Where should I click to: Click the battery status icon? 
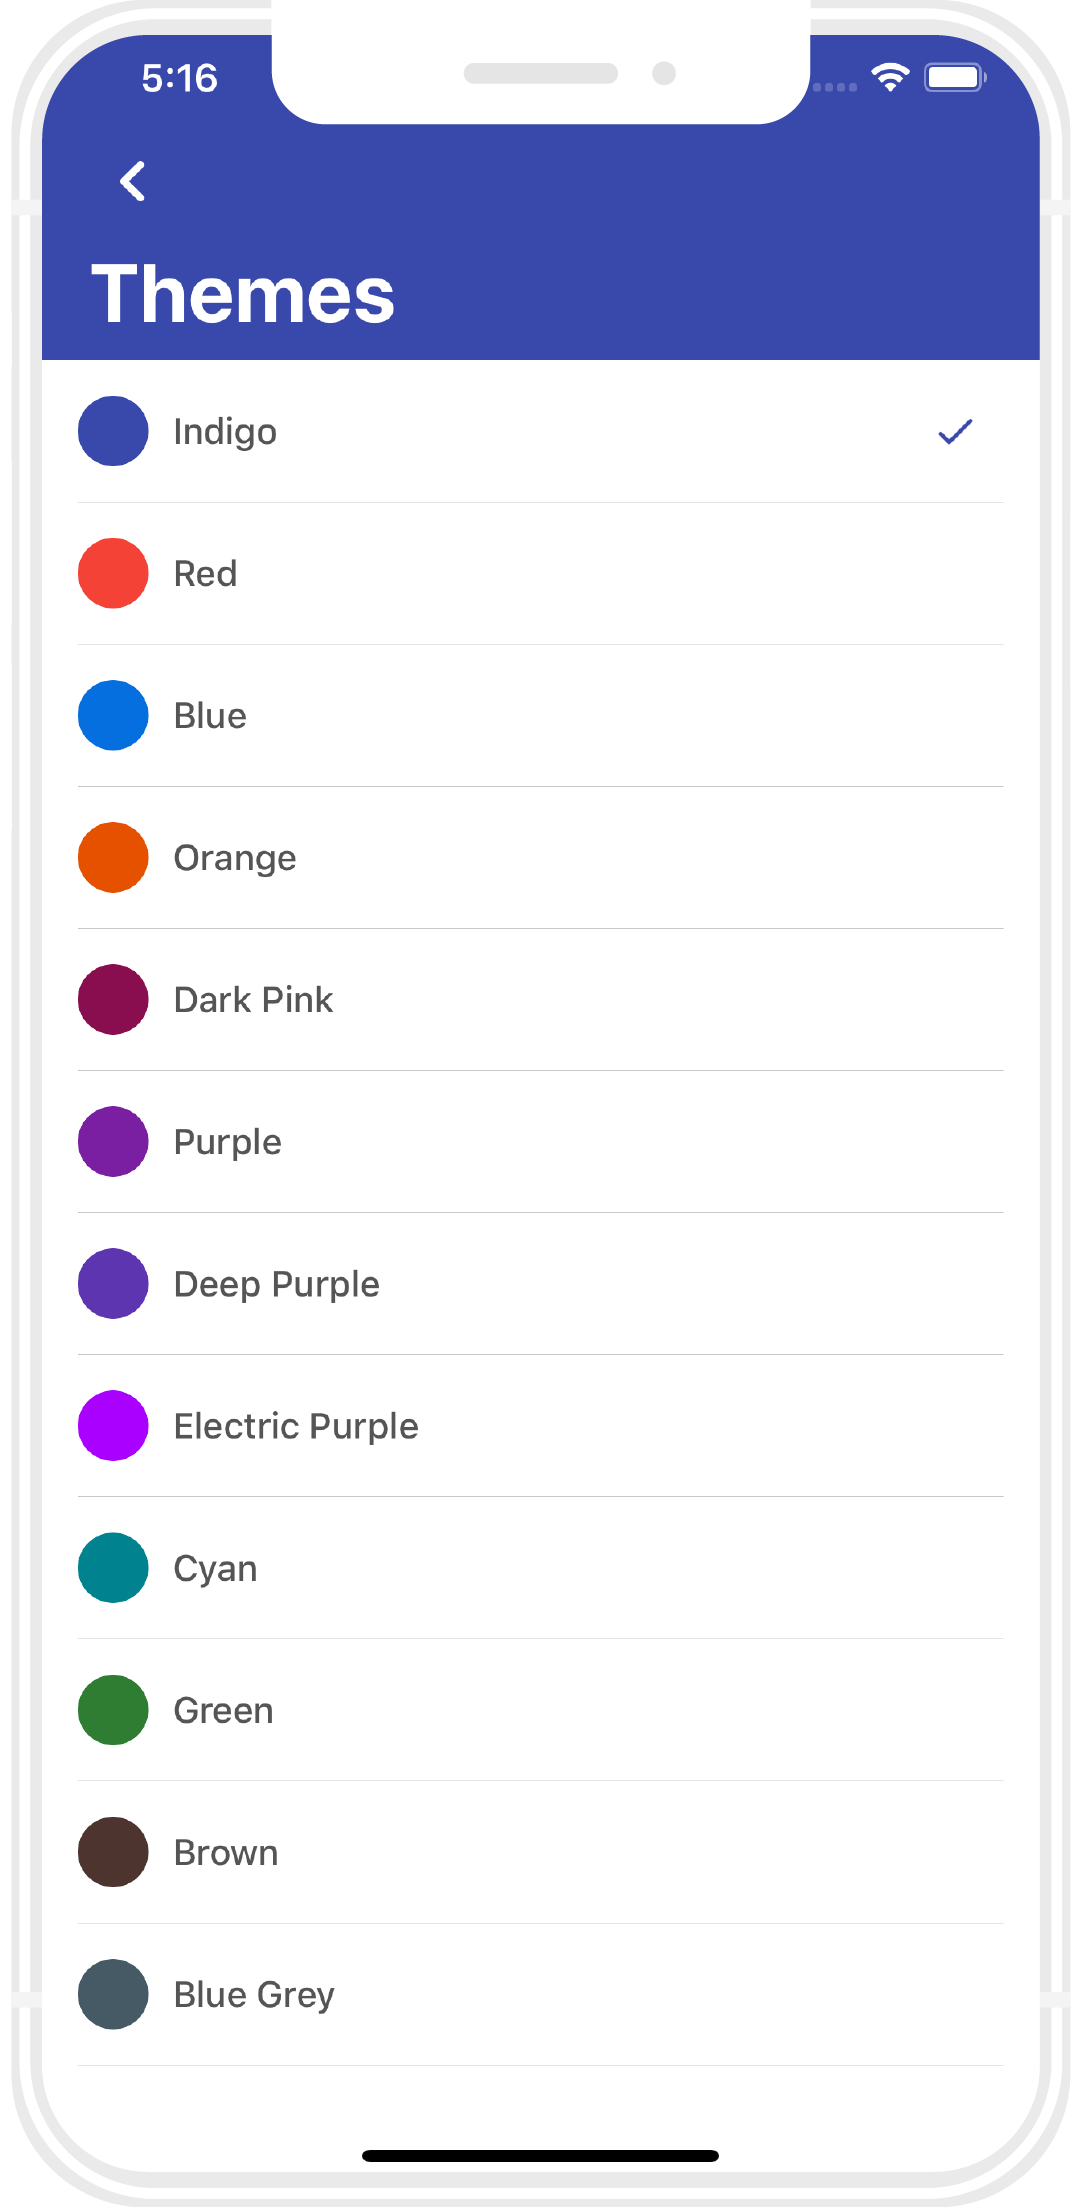(x=955, y=77)
